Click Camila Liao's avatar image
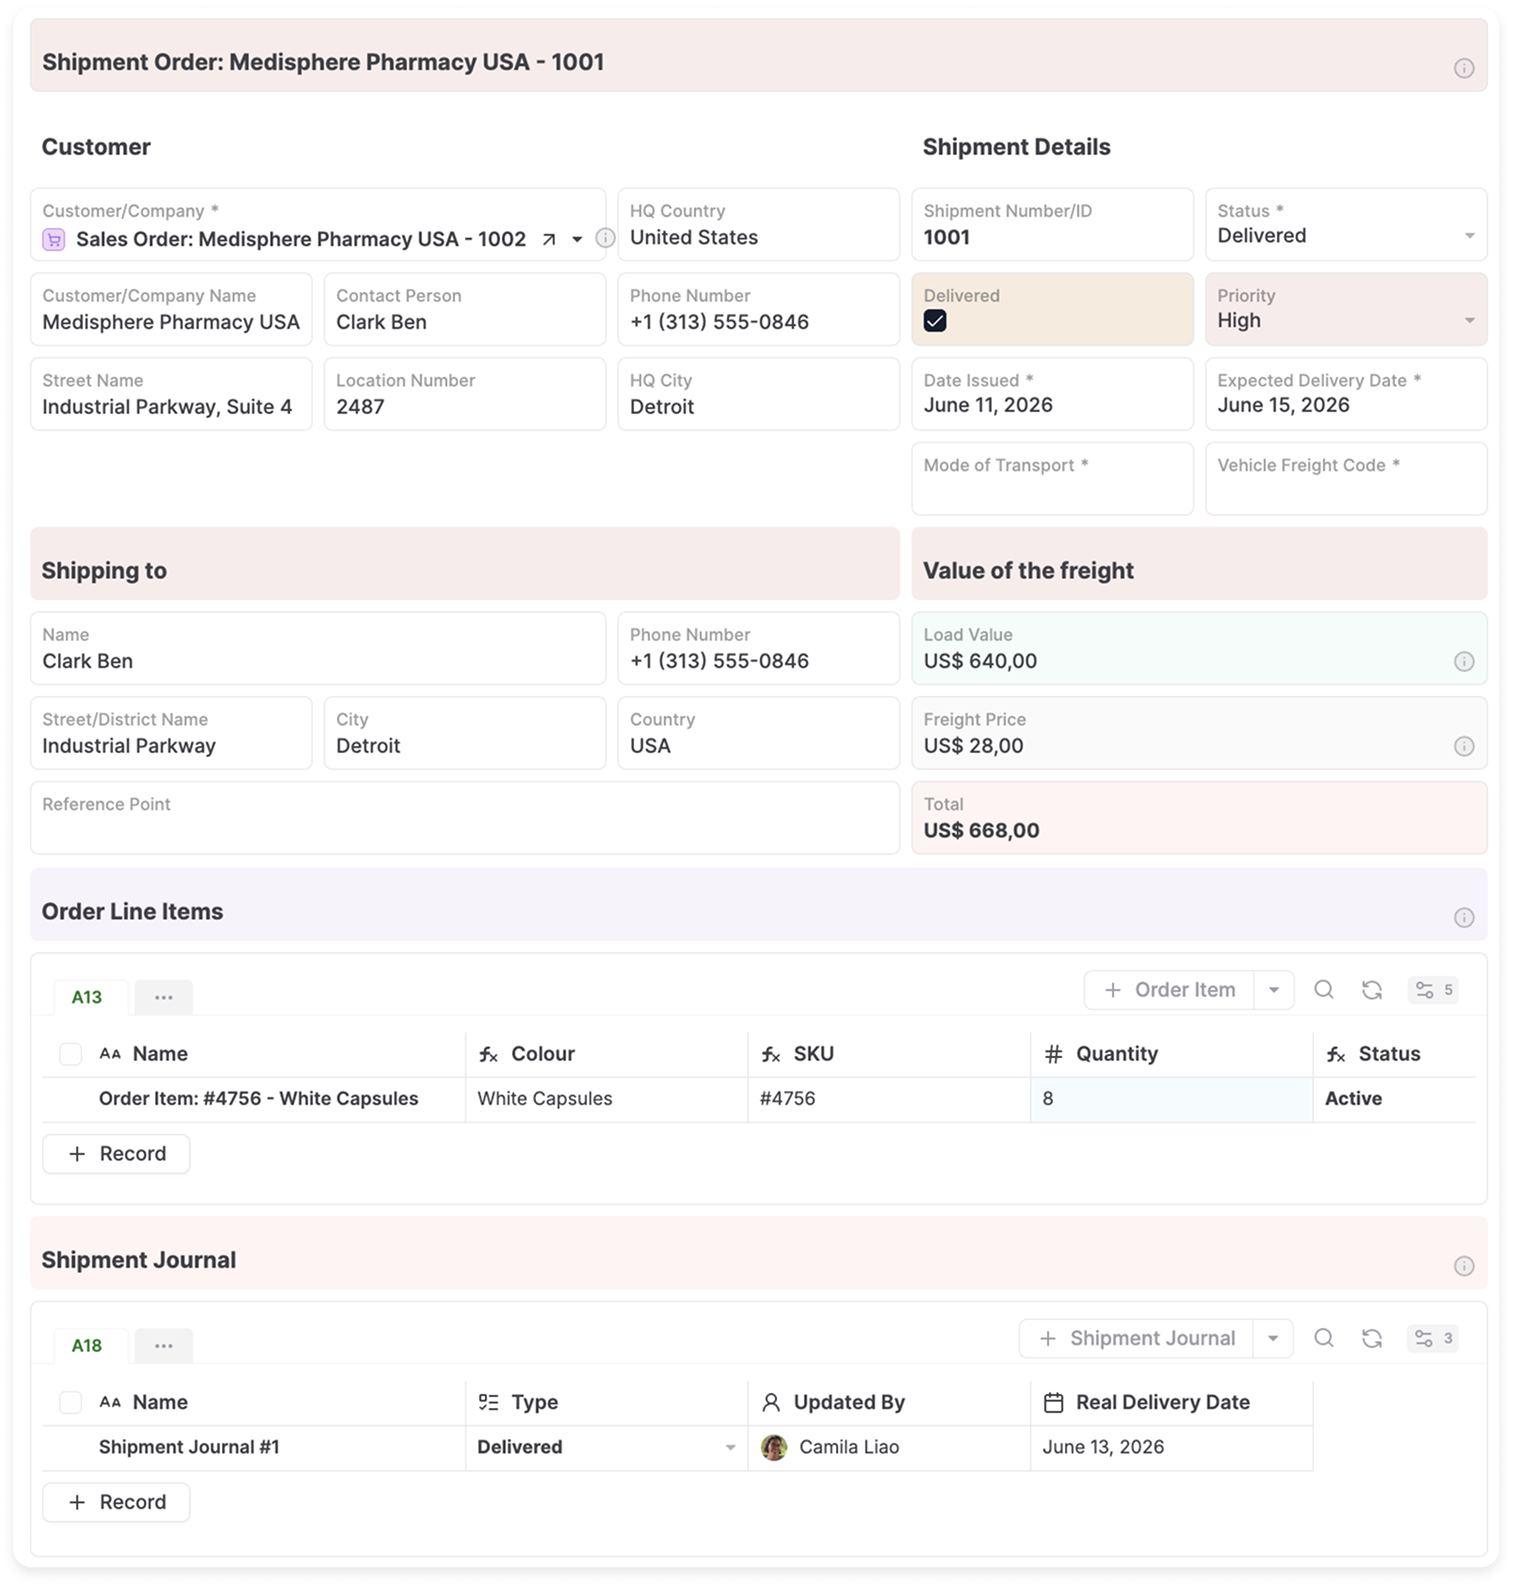Screen dimensions: 1513x1586 (x=774, y=1447)
